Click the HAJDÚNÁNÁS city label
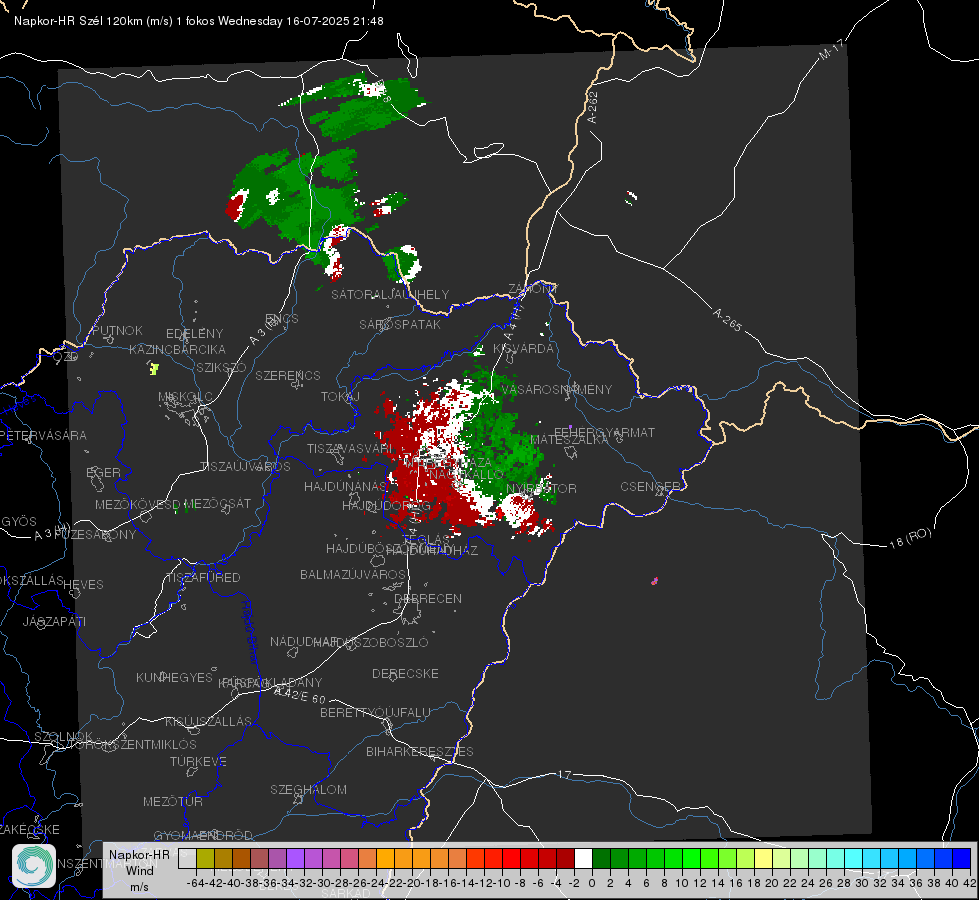Image resolution: width=979 pixels, height=900 pixels. [x=345, y=486]
